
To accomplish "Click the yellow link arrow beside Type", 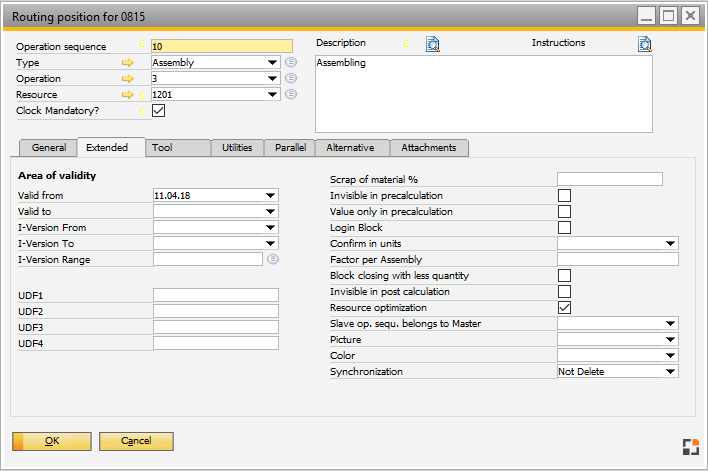I will [127, 62].
